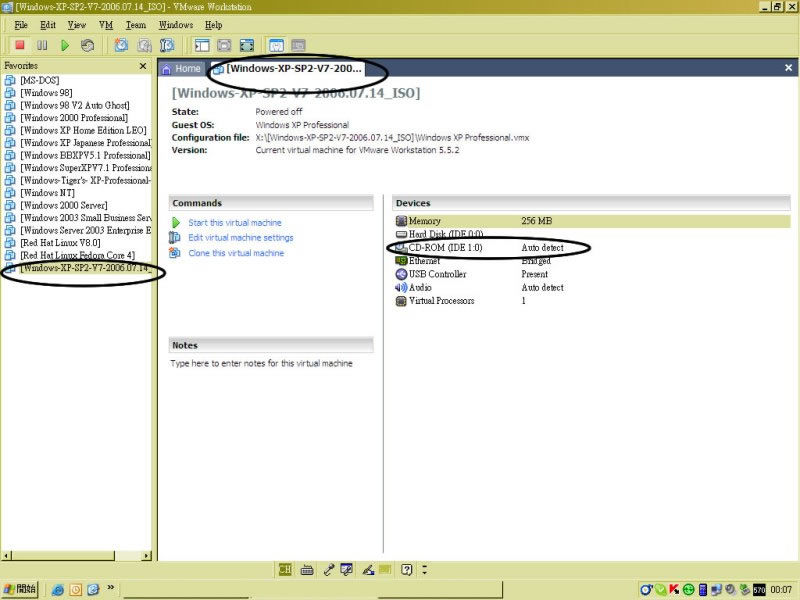Switch to the Home tab
Screen dimensions: 800x600
[182, 69]
